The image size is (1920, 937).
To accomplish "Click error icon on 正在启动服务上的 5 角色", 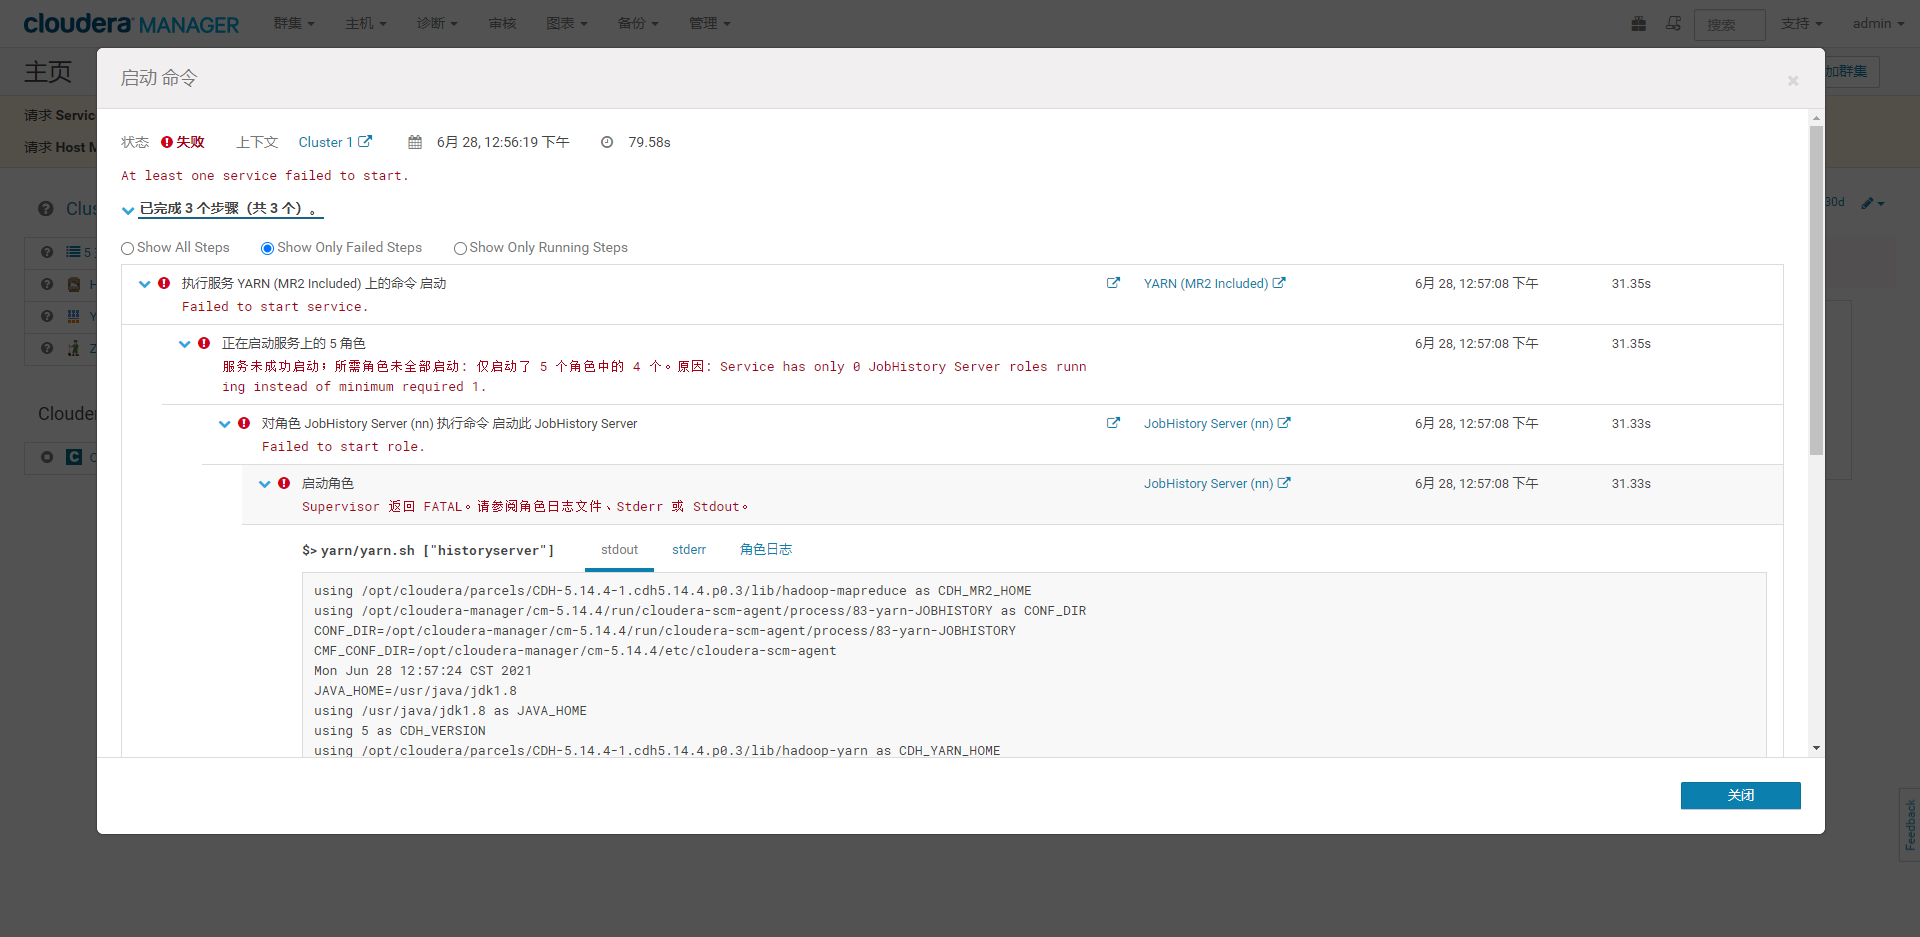I will click(204, 343).
